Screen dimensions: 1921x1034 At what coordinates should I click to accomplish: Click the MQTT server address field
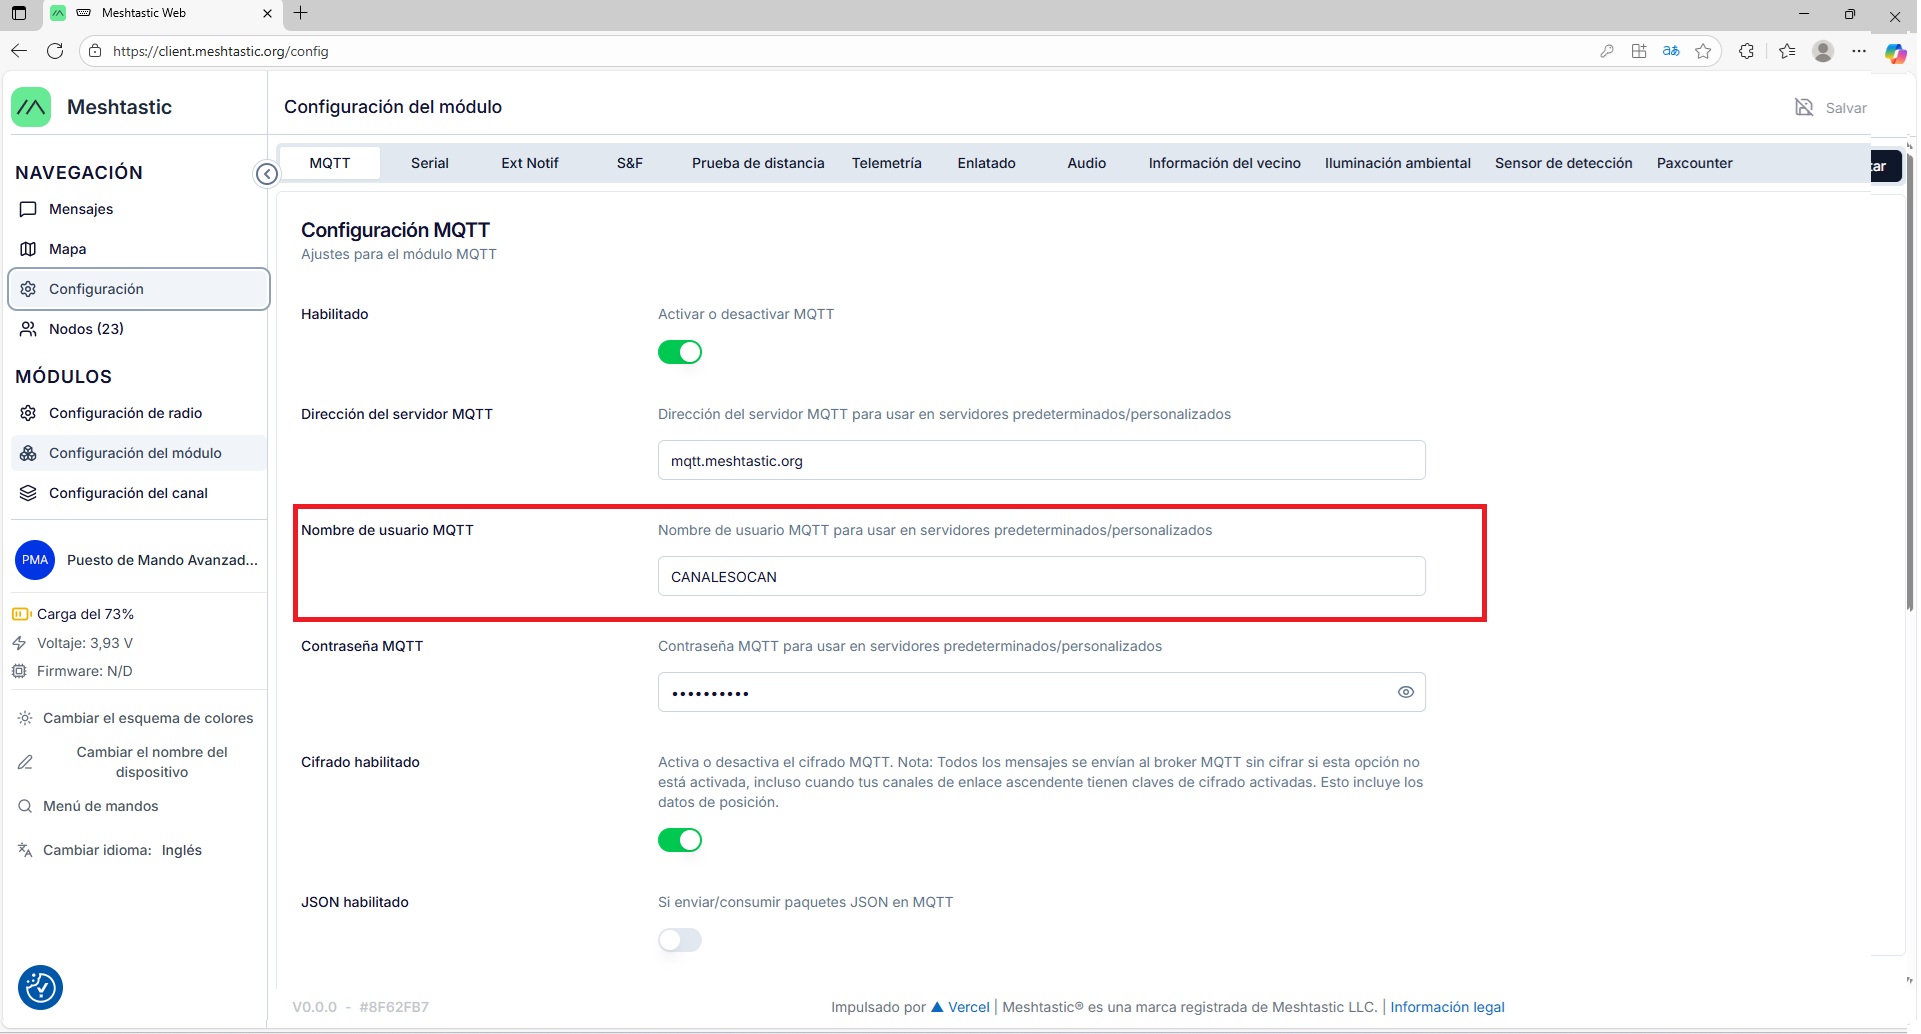pos(1040,461)
